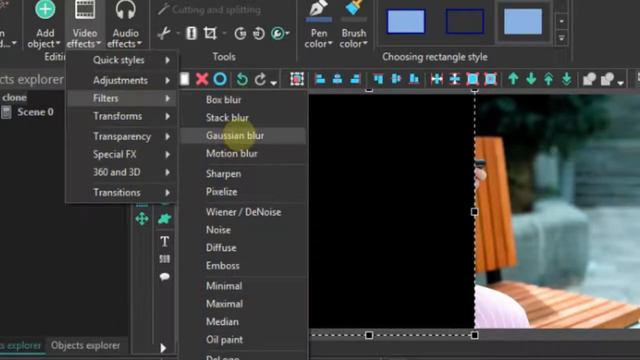Select the speech bubble tooltip tool
640x360 pixels.
tap(164, 277)
